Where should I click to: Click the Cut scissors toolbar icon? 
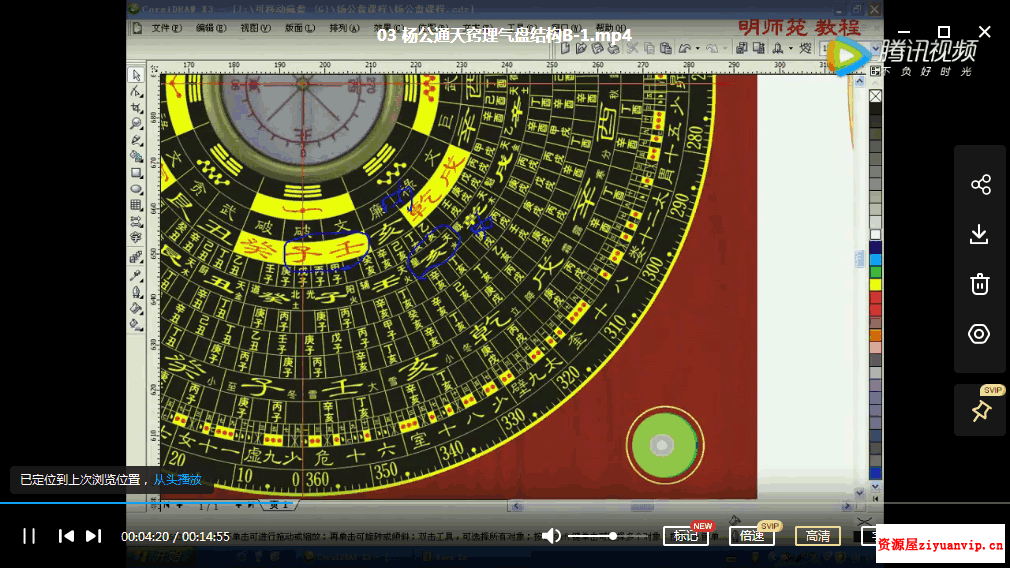point(633,48)
